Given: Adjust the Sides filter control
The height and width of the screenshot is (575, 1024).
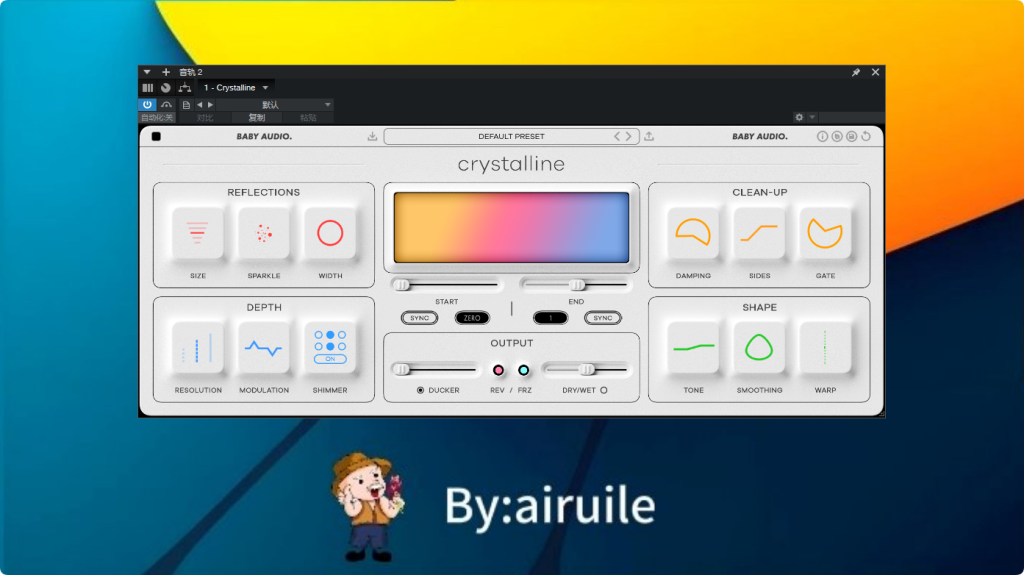Looking at the screenshot, I should tap(759, 233).
